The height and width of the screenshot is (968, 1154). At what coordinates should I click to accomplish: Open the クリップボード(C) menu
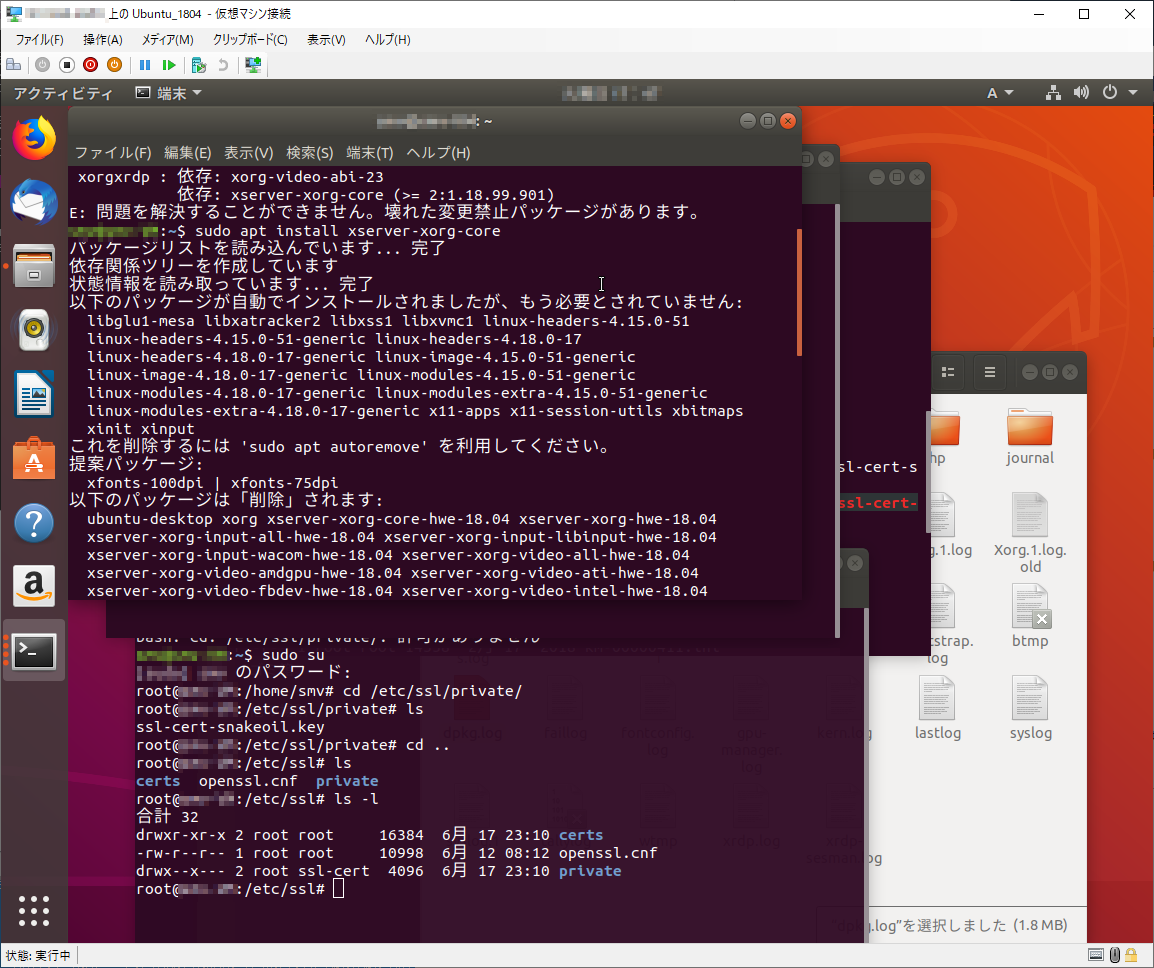[250, 40]
